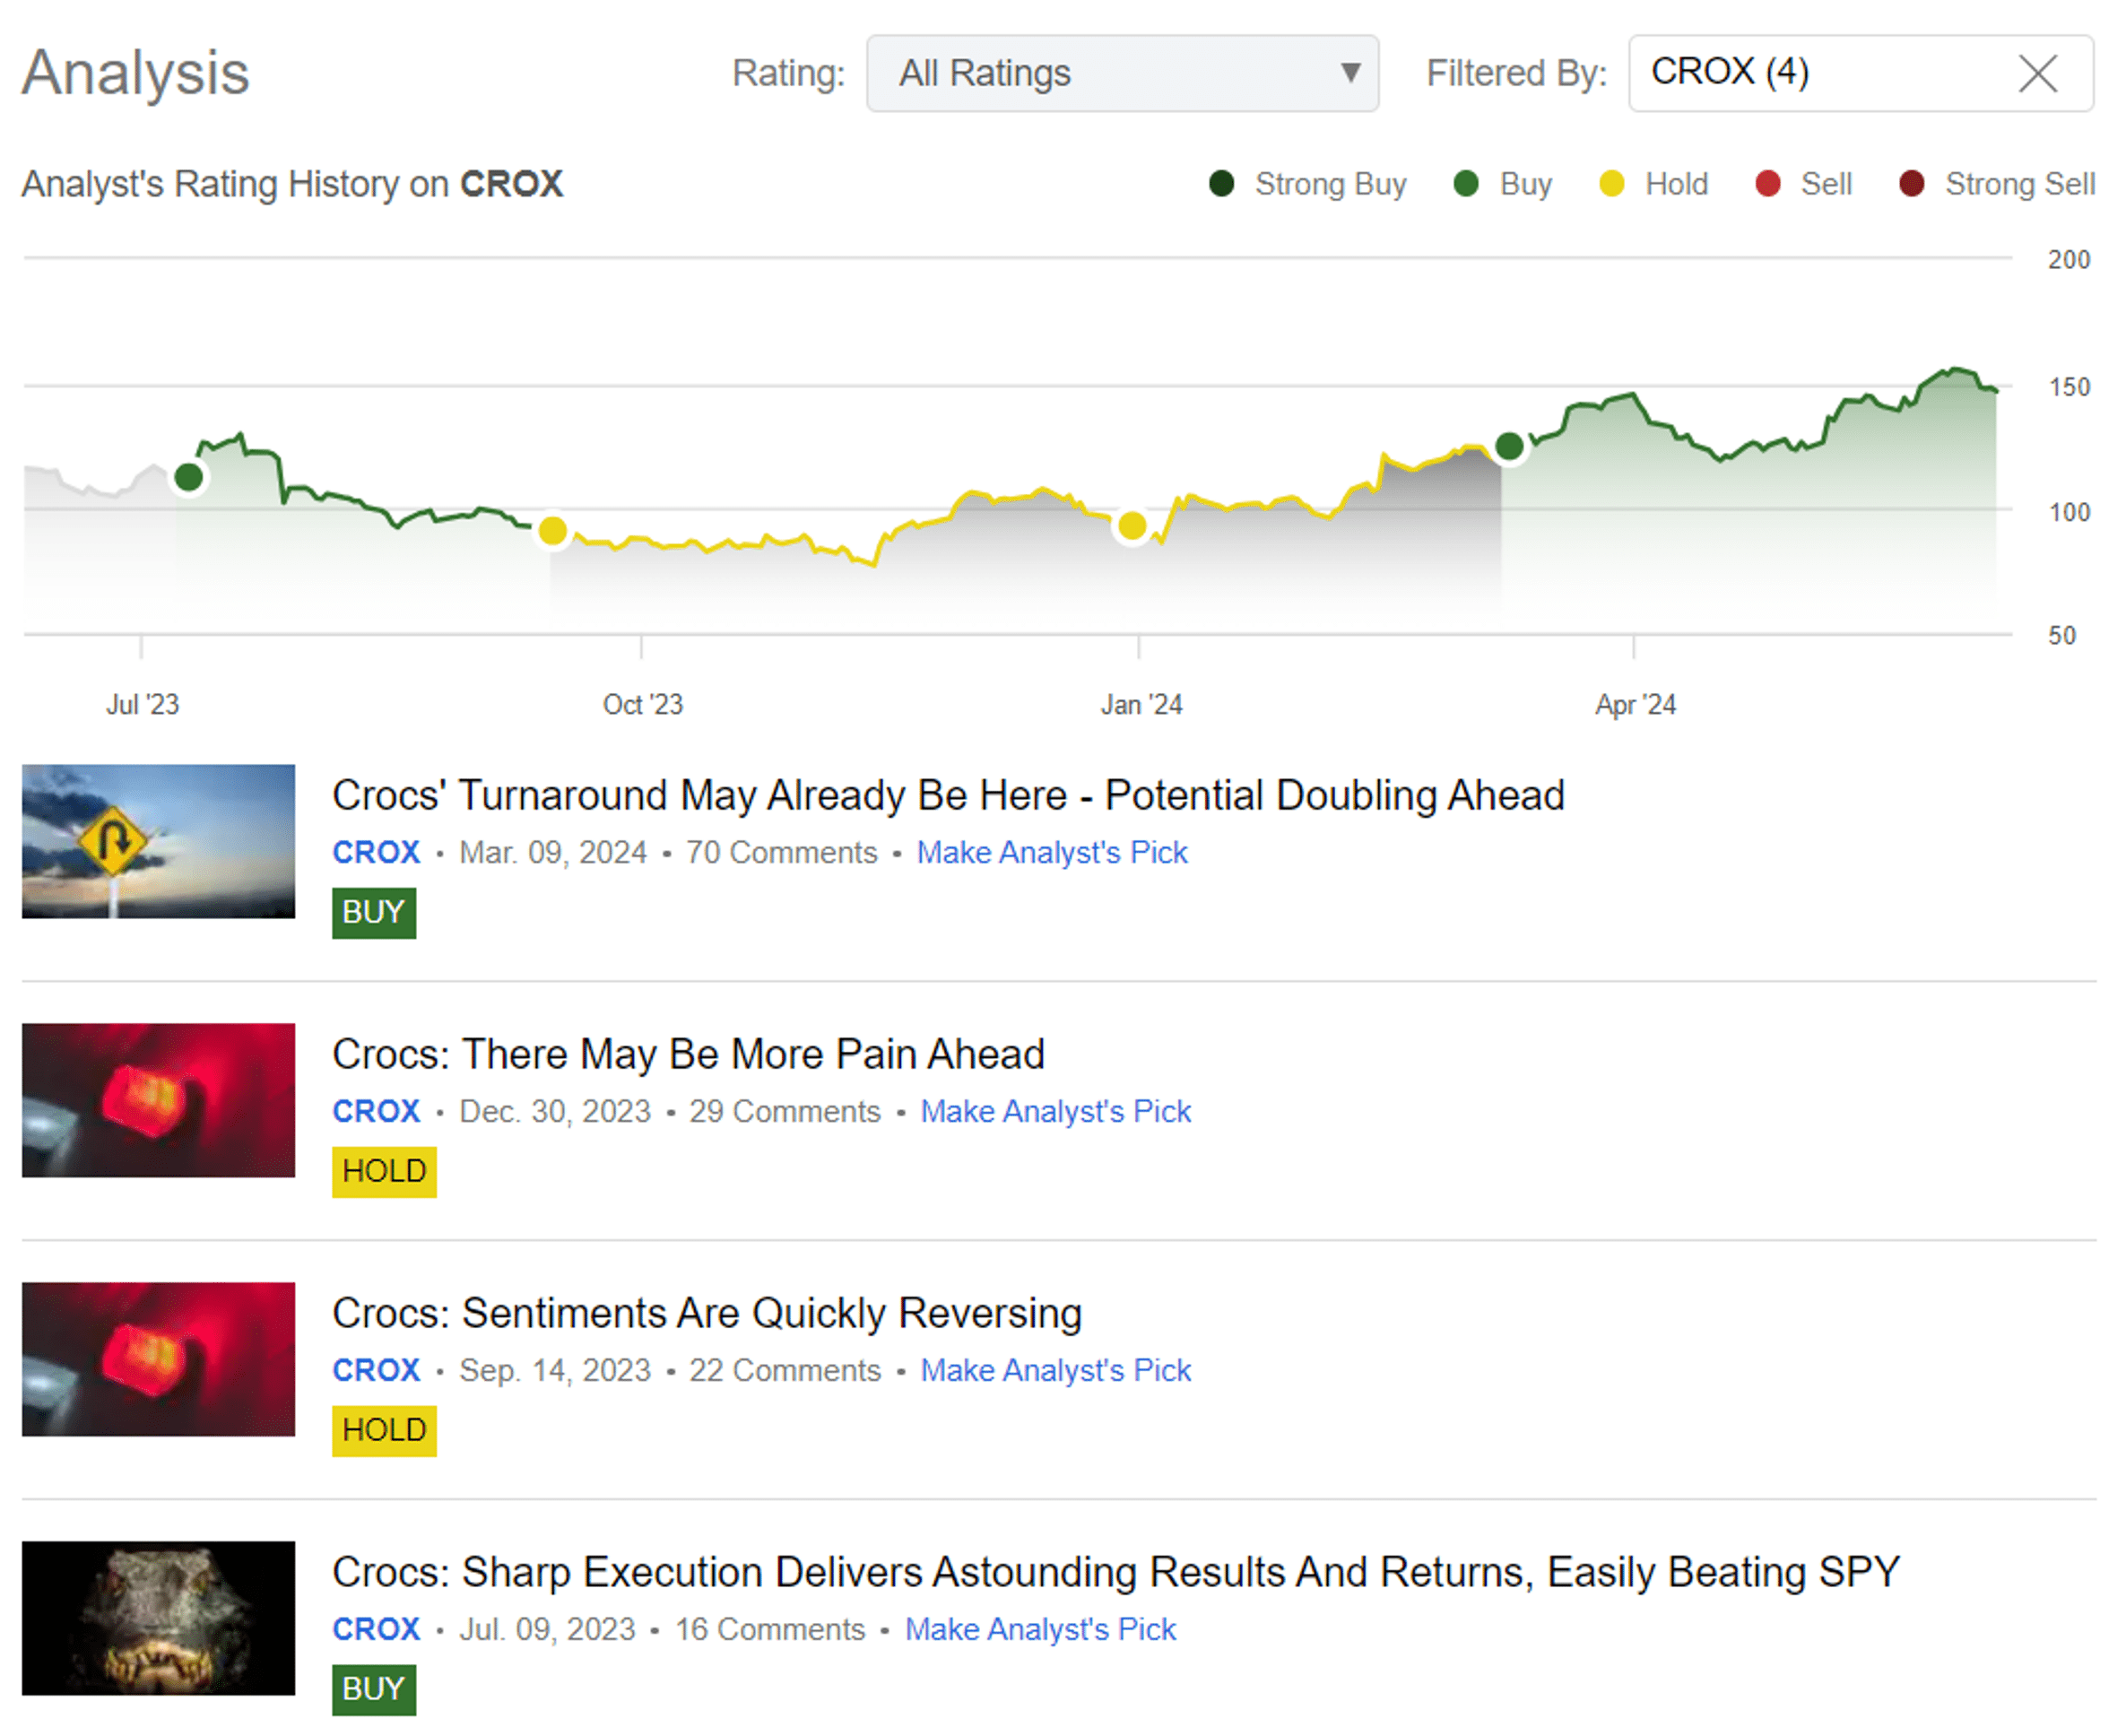Click the dropdown arrow in the Rating selector
This screenshot has width=2126, height=1736.
tap(1350, 73)
